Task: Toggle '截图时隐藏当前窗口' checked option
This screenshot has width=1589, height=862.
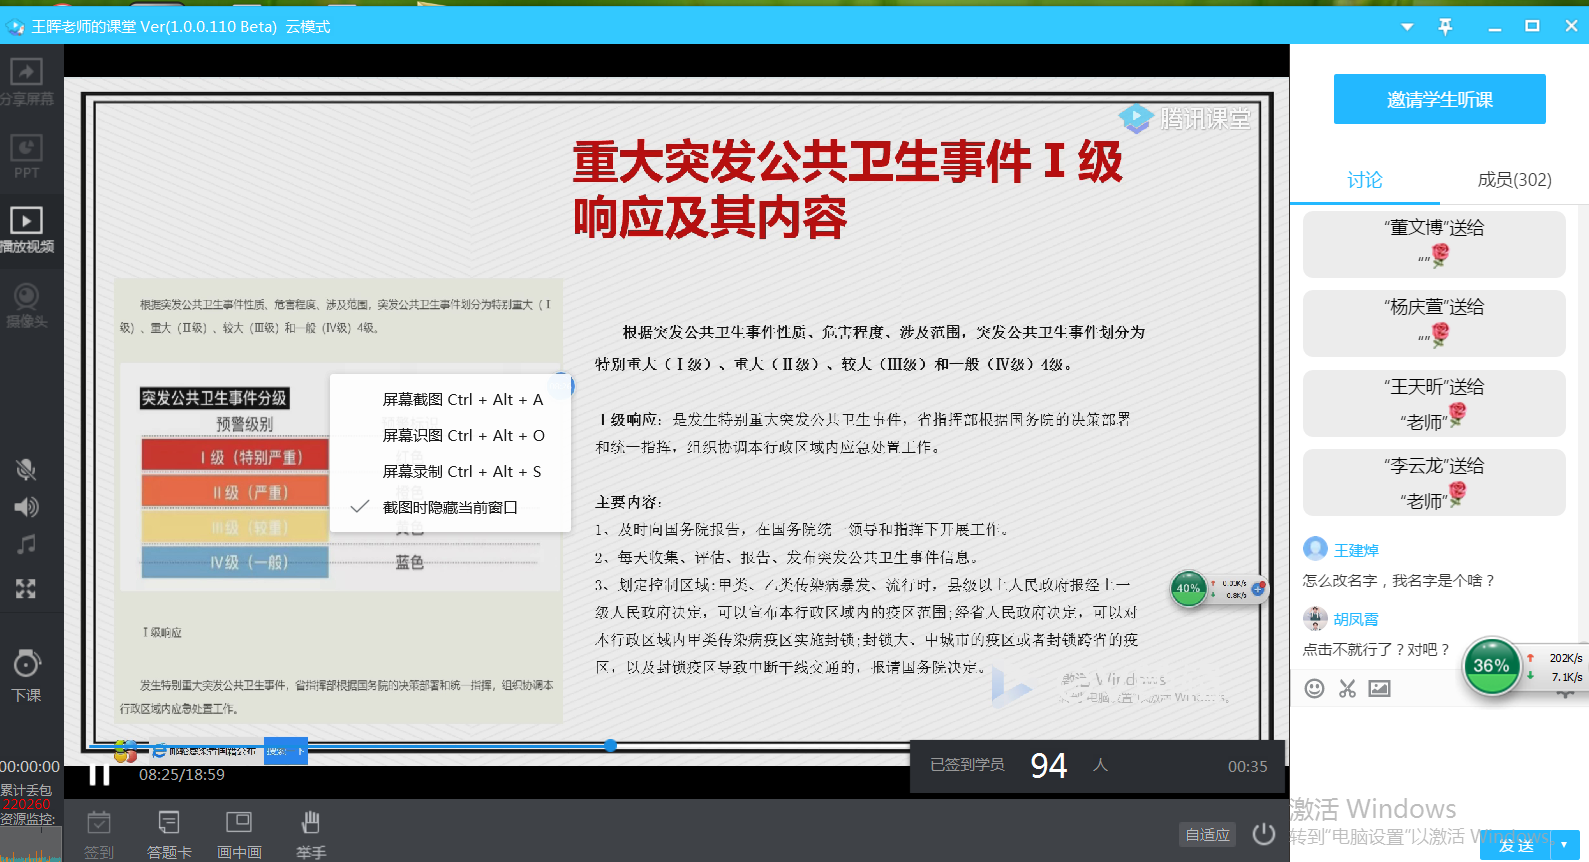Action: 450,507
